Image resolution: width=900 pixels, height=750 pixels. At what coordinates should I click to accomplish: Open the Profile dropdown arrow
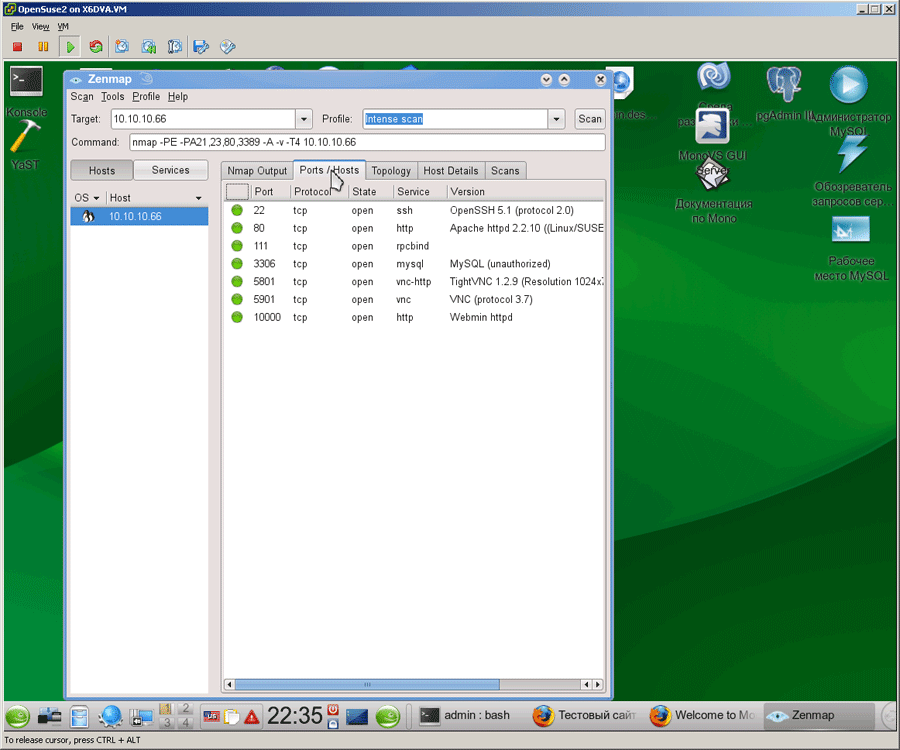click(556, 119)
